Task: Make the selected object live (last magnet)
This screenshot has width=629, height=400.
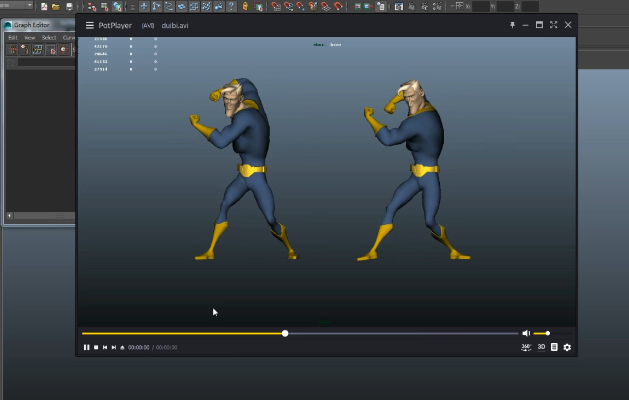Action: [x=338, y=6]
